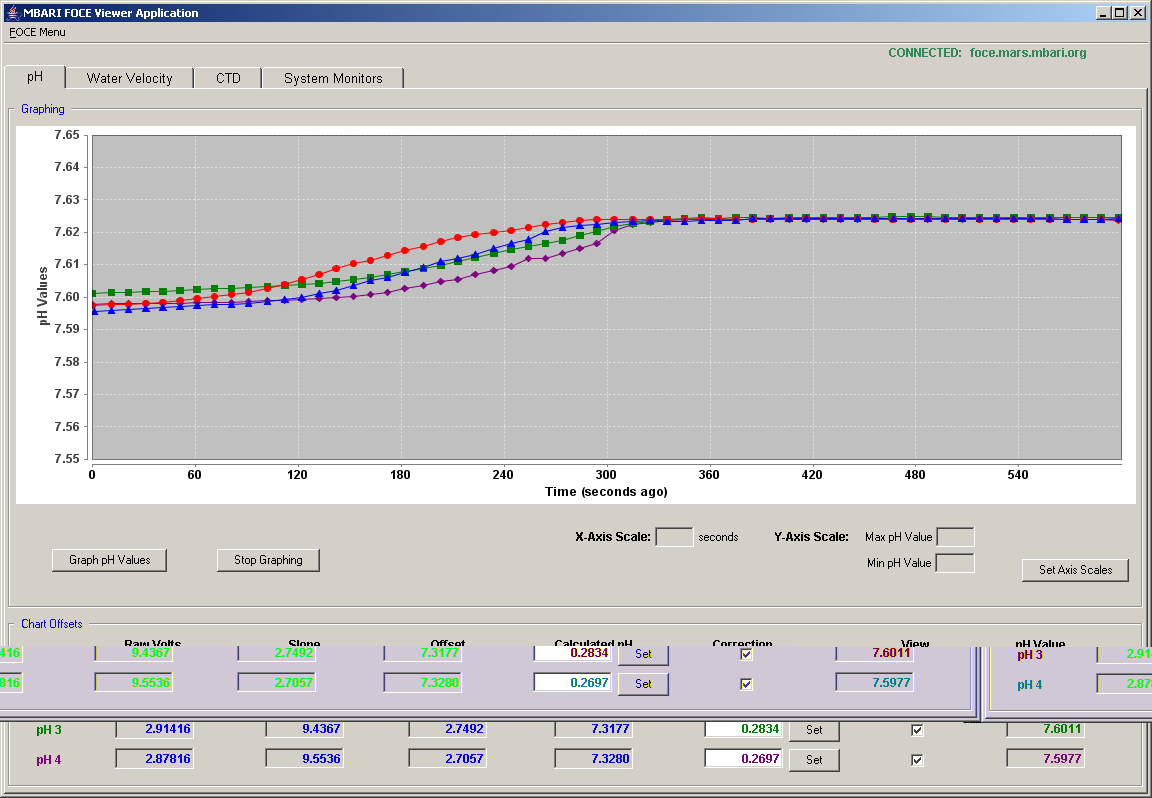Image resolution: width=1152 pixels, height=798 pixels.
Task: Focus the Max pH Value field
Action: [956, 537]
